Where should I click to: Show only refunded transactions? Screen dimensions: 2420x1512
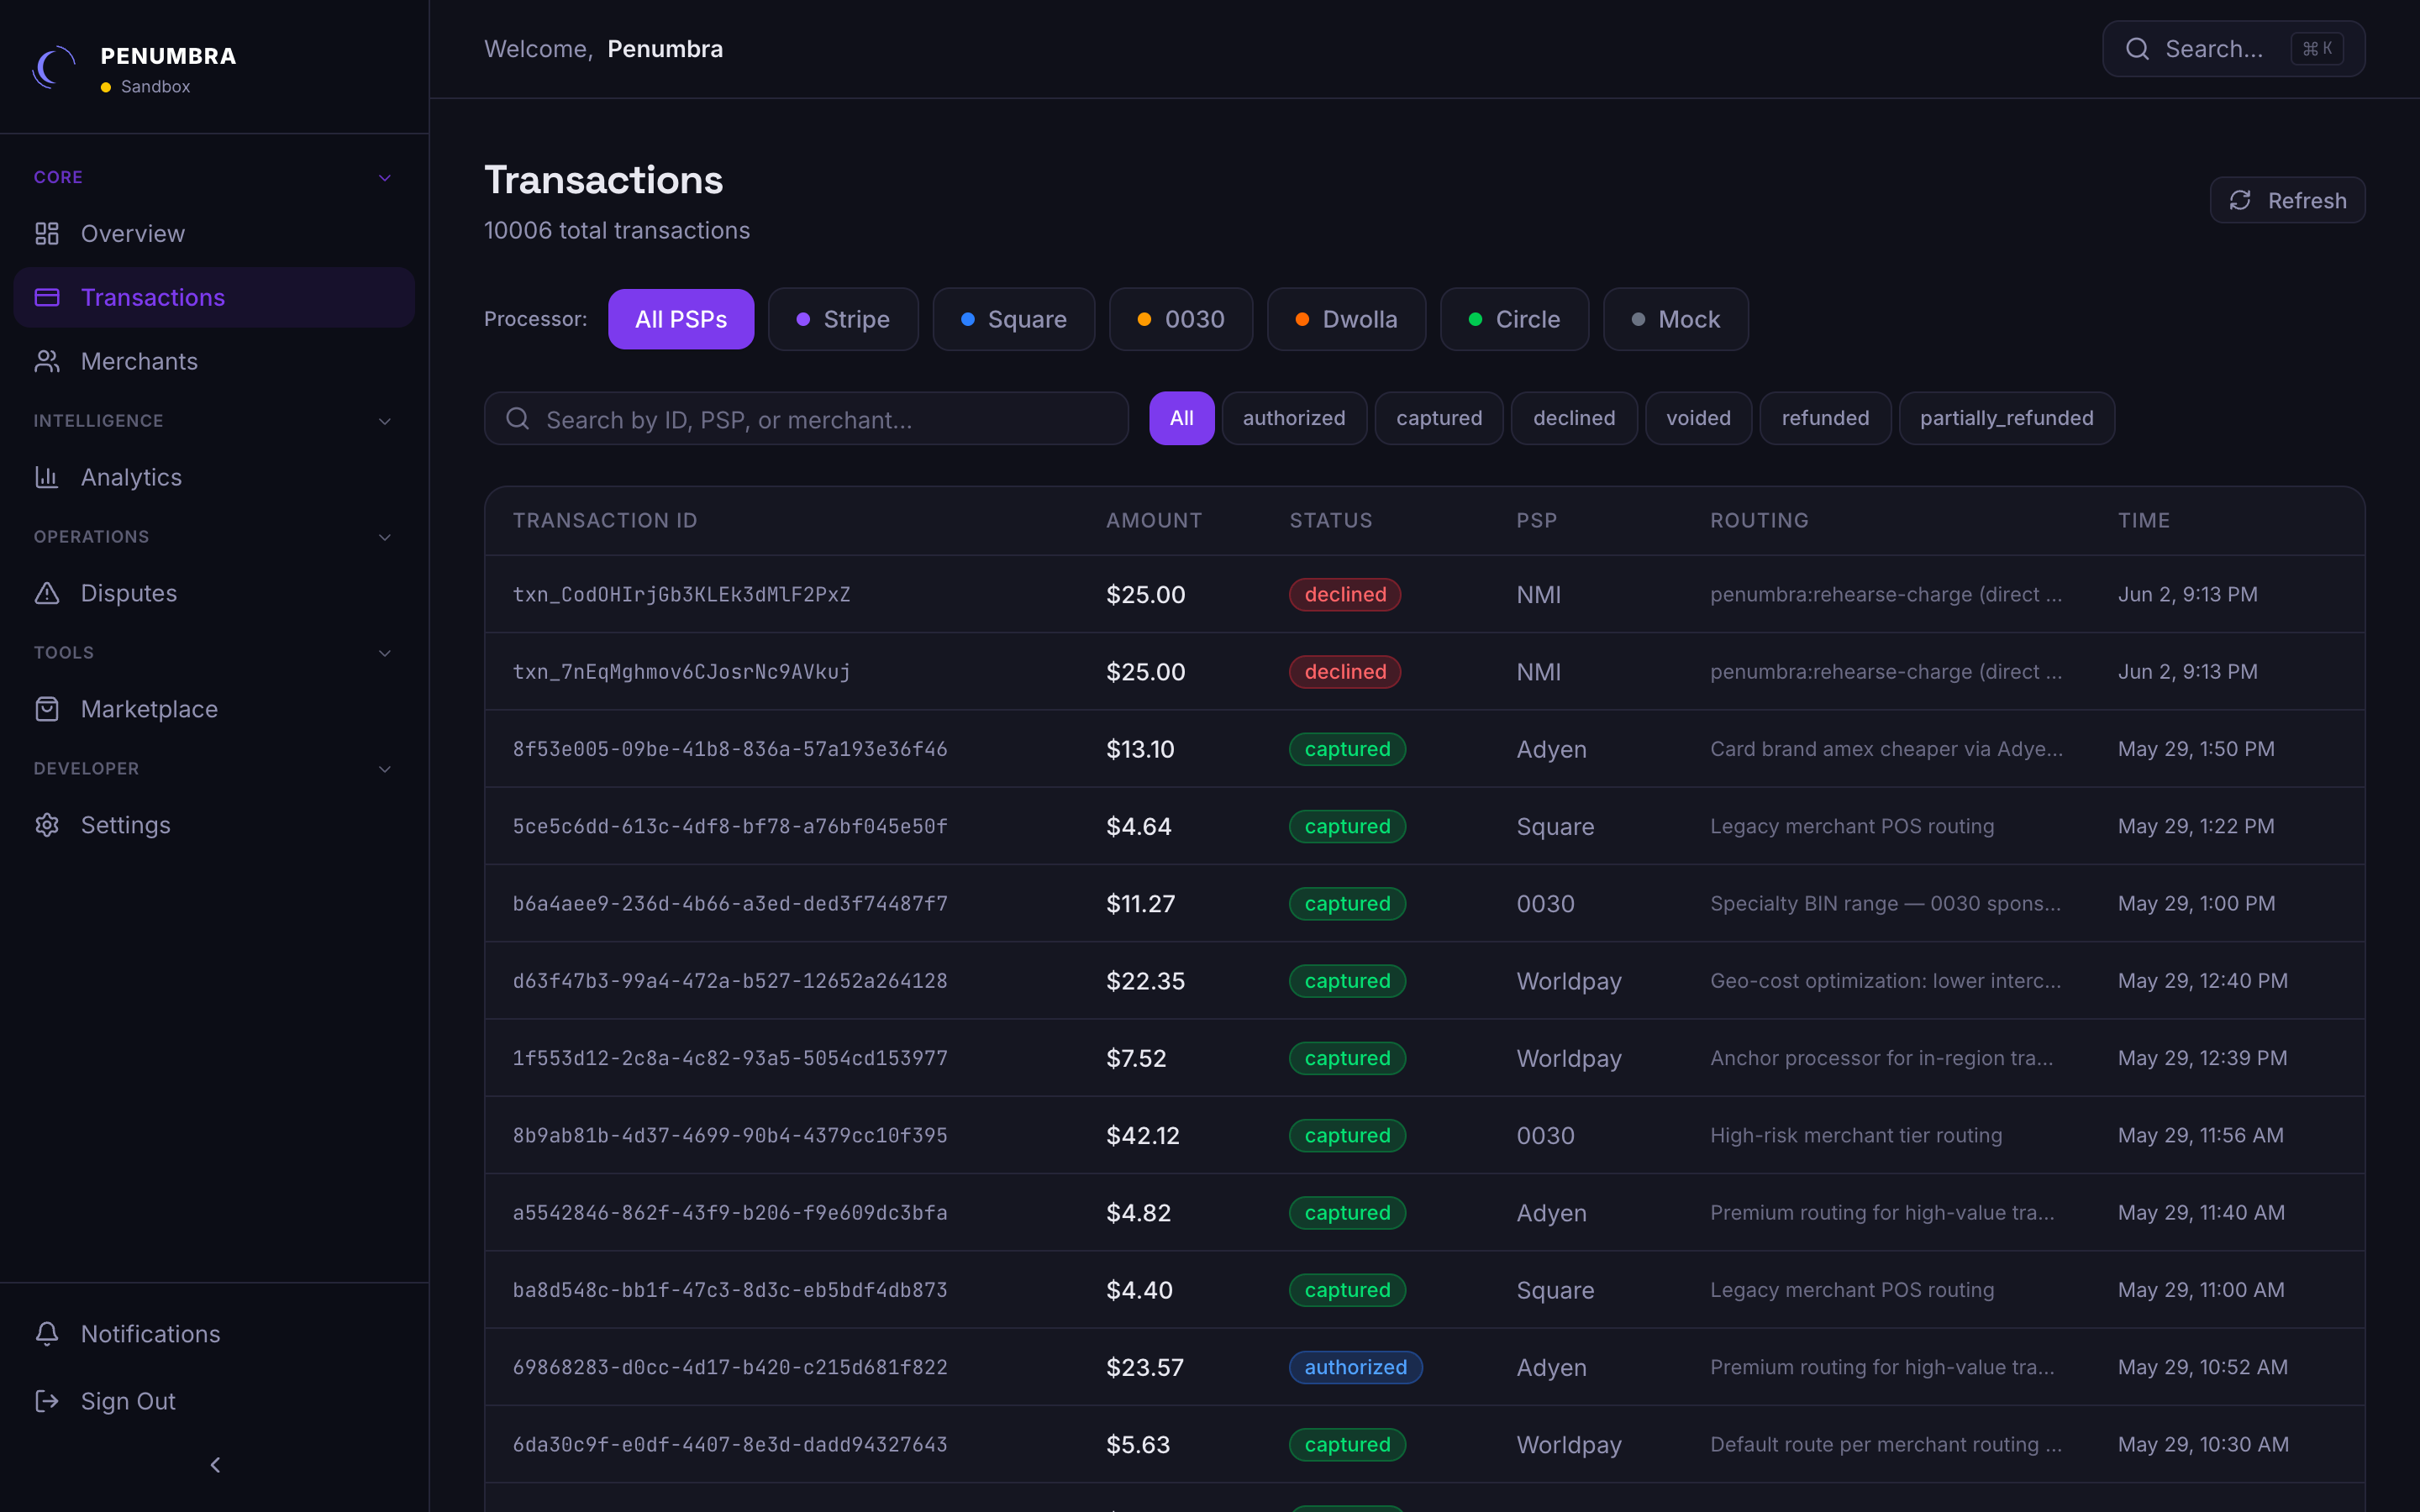click(1825, 418)
